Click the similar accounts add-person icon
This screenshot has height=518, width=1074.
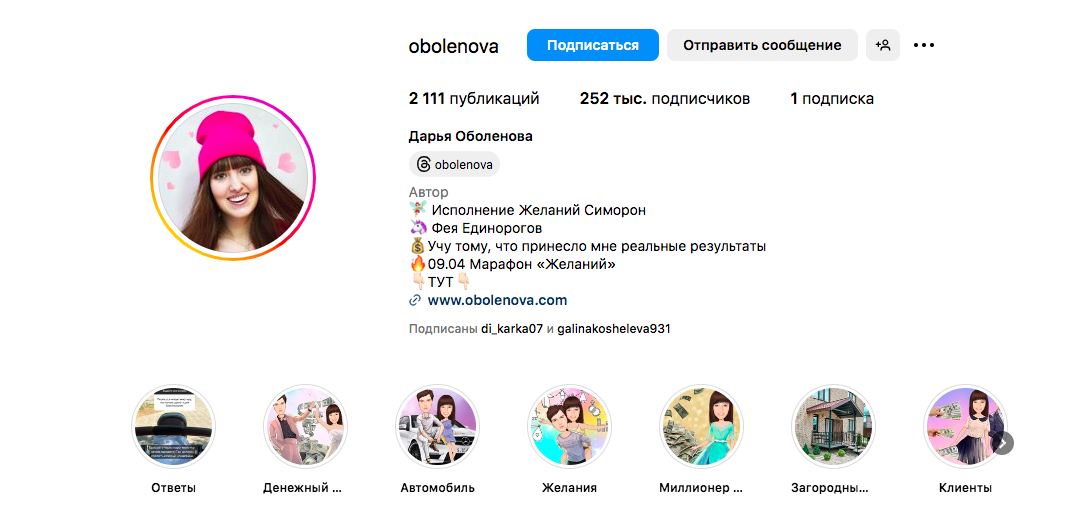tap(882, 45)
